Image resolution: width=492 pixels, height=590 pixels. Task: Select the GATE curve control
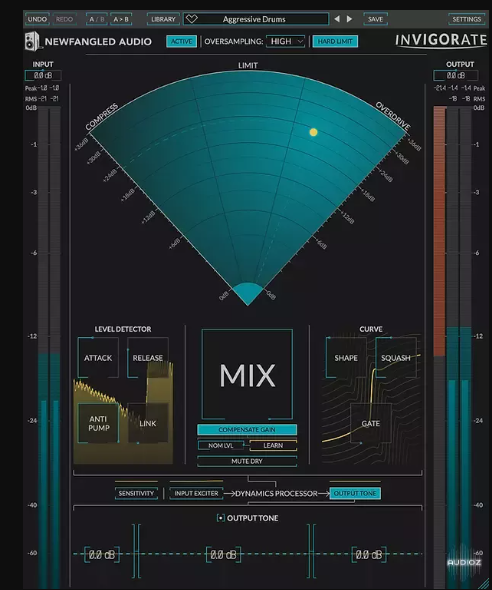pyautogui.click(x=371, y=423)
